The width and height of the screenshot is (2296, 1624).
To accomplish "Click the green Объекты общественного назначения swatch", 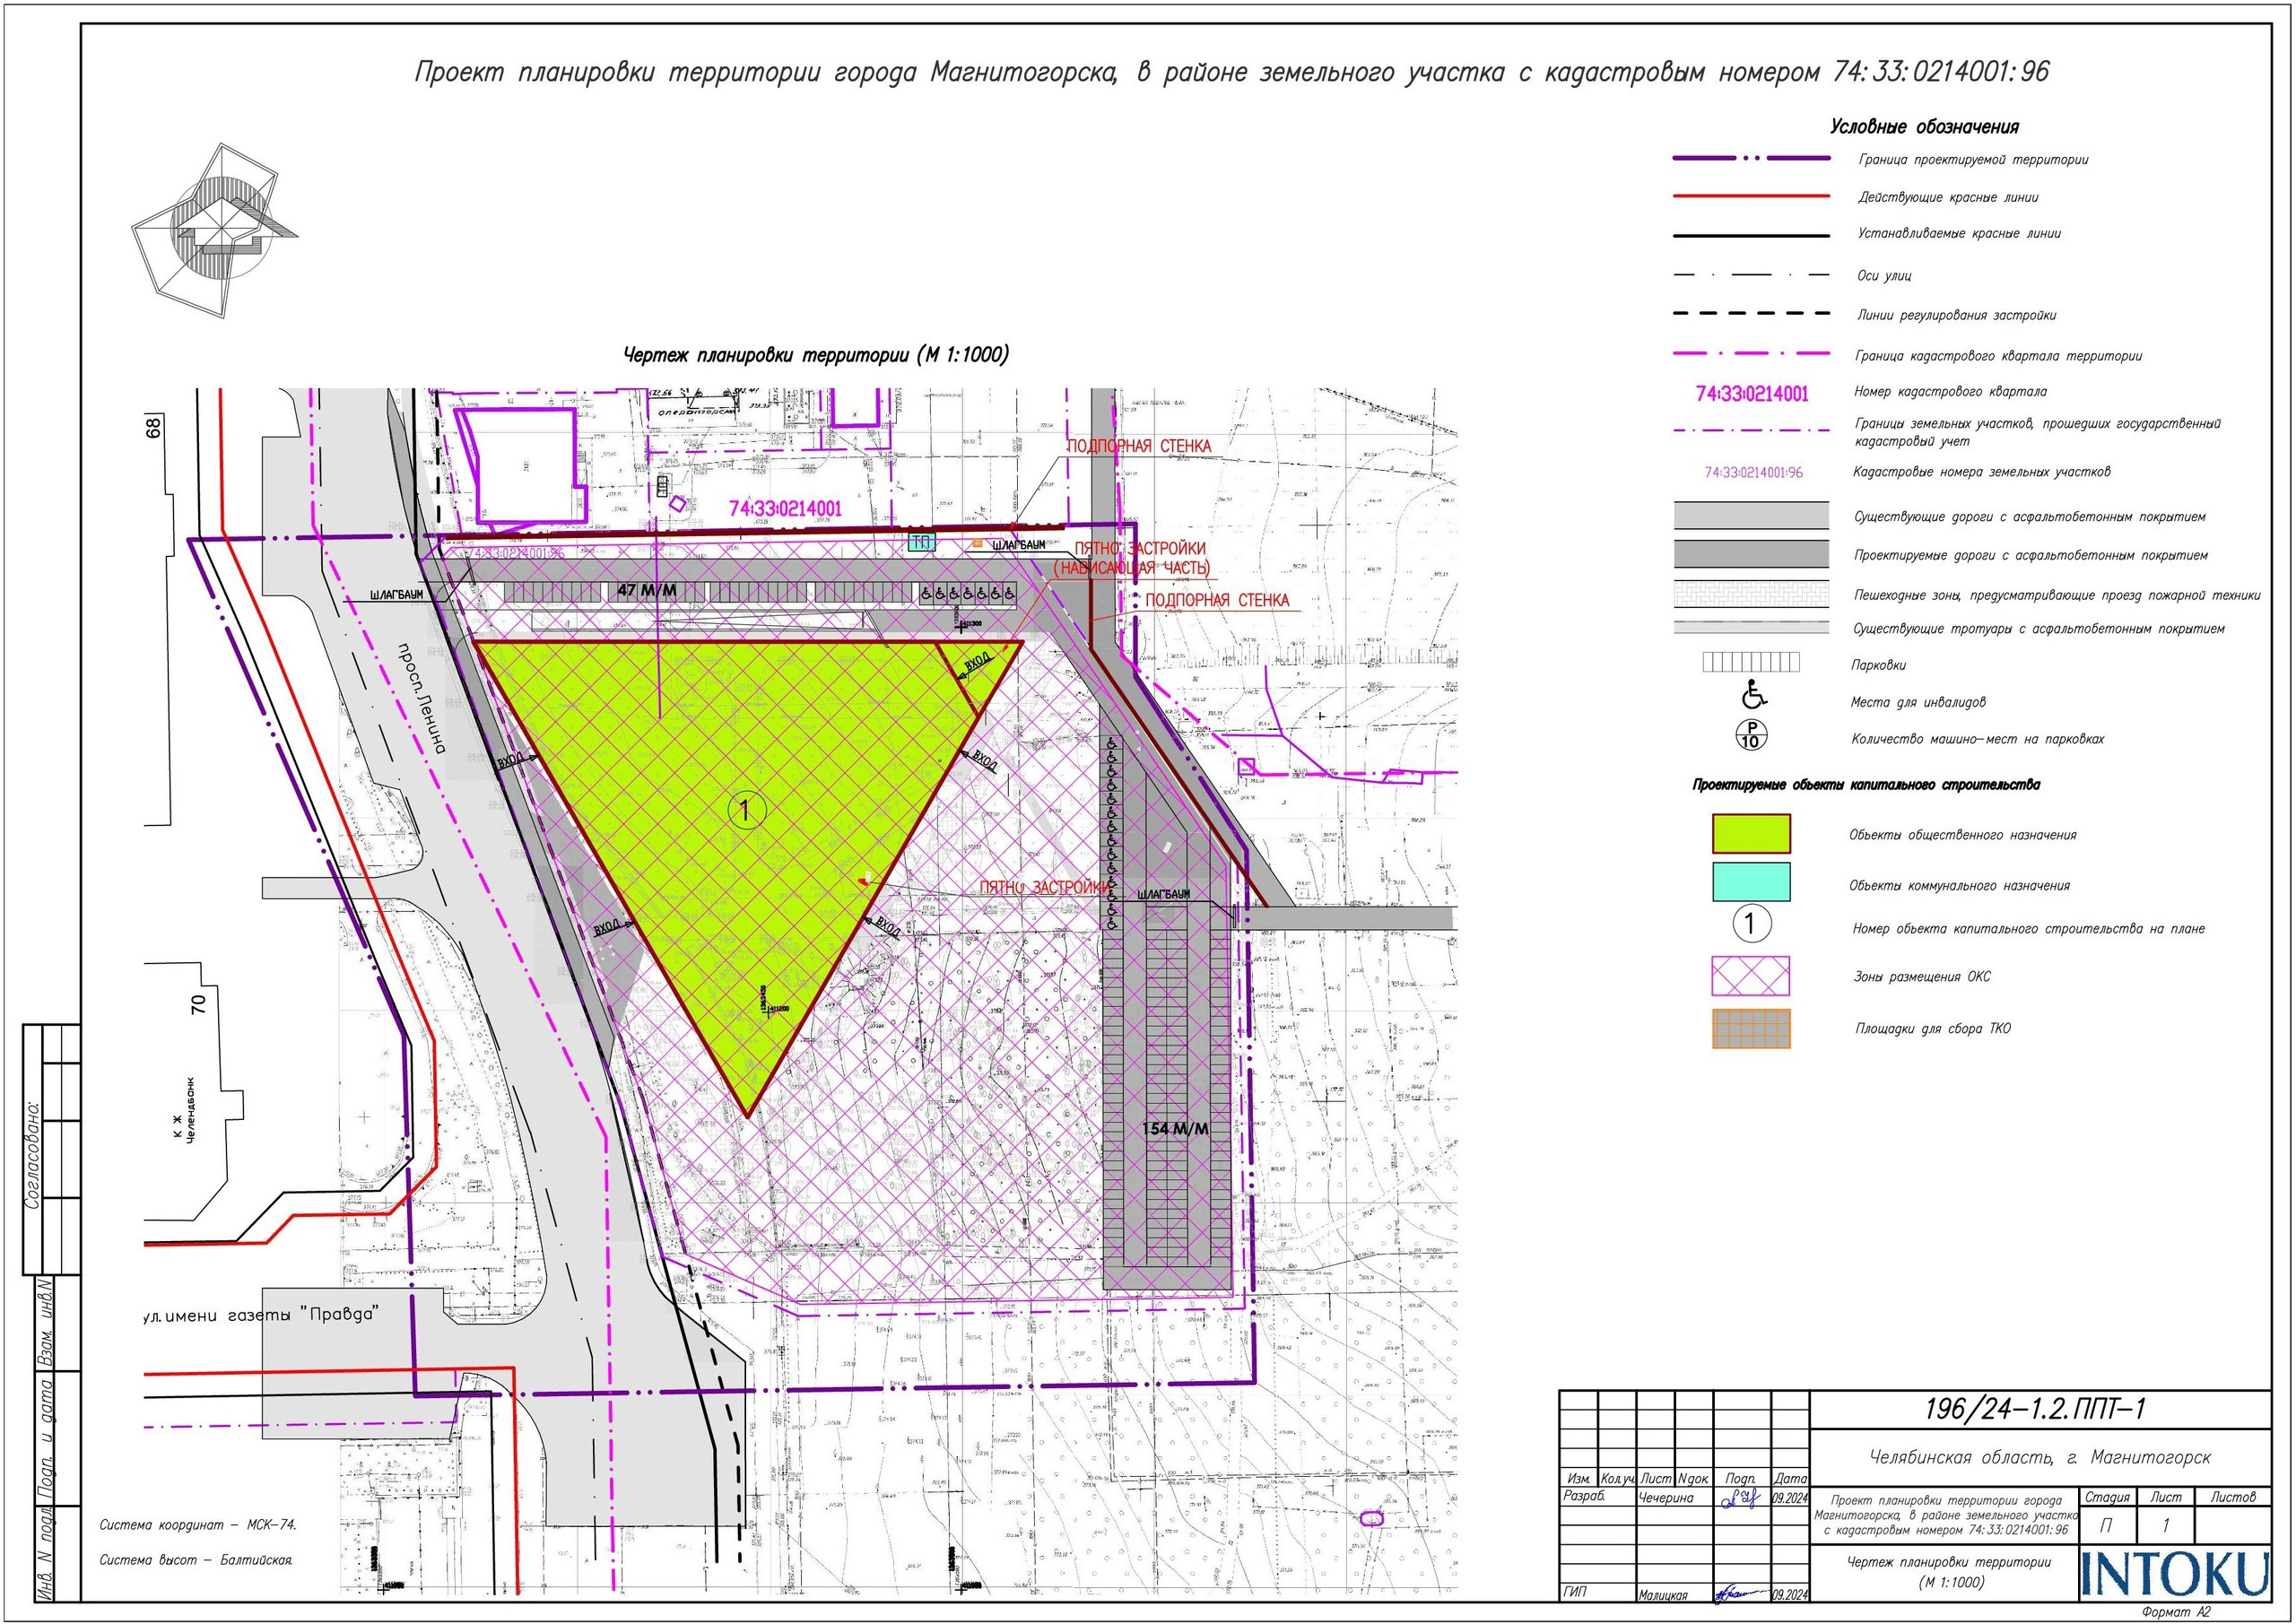I will point(1751,833).
